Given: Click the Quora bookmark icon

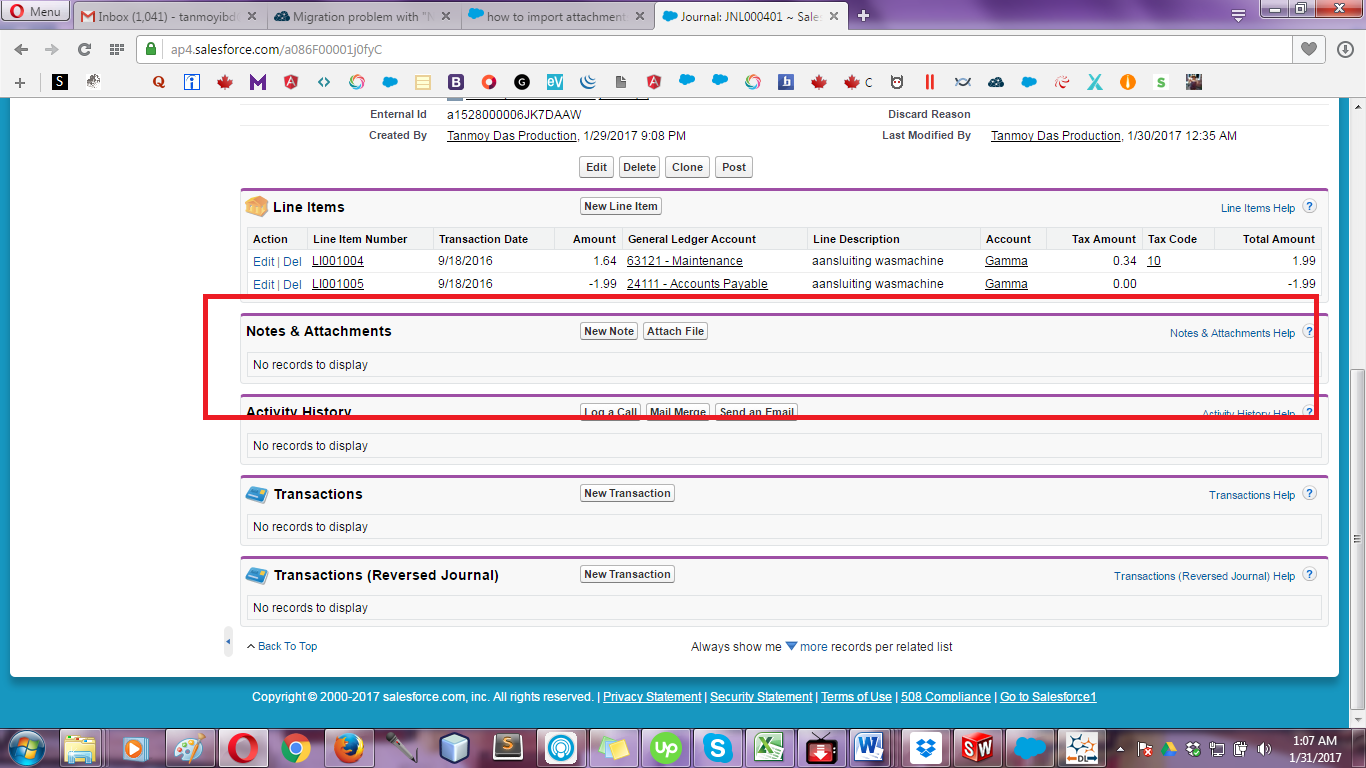Looking at the screenshot, I should pos(158,82).
